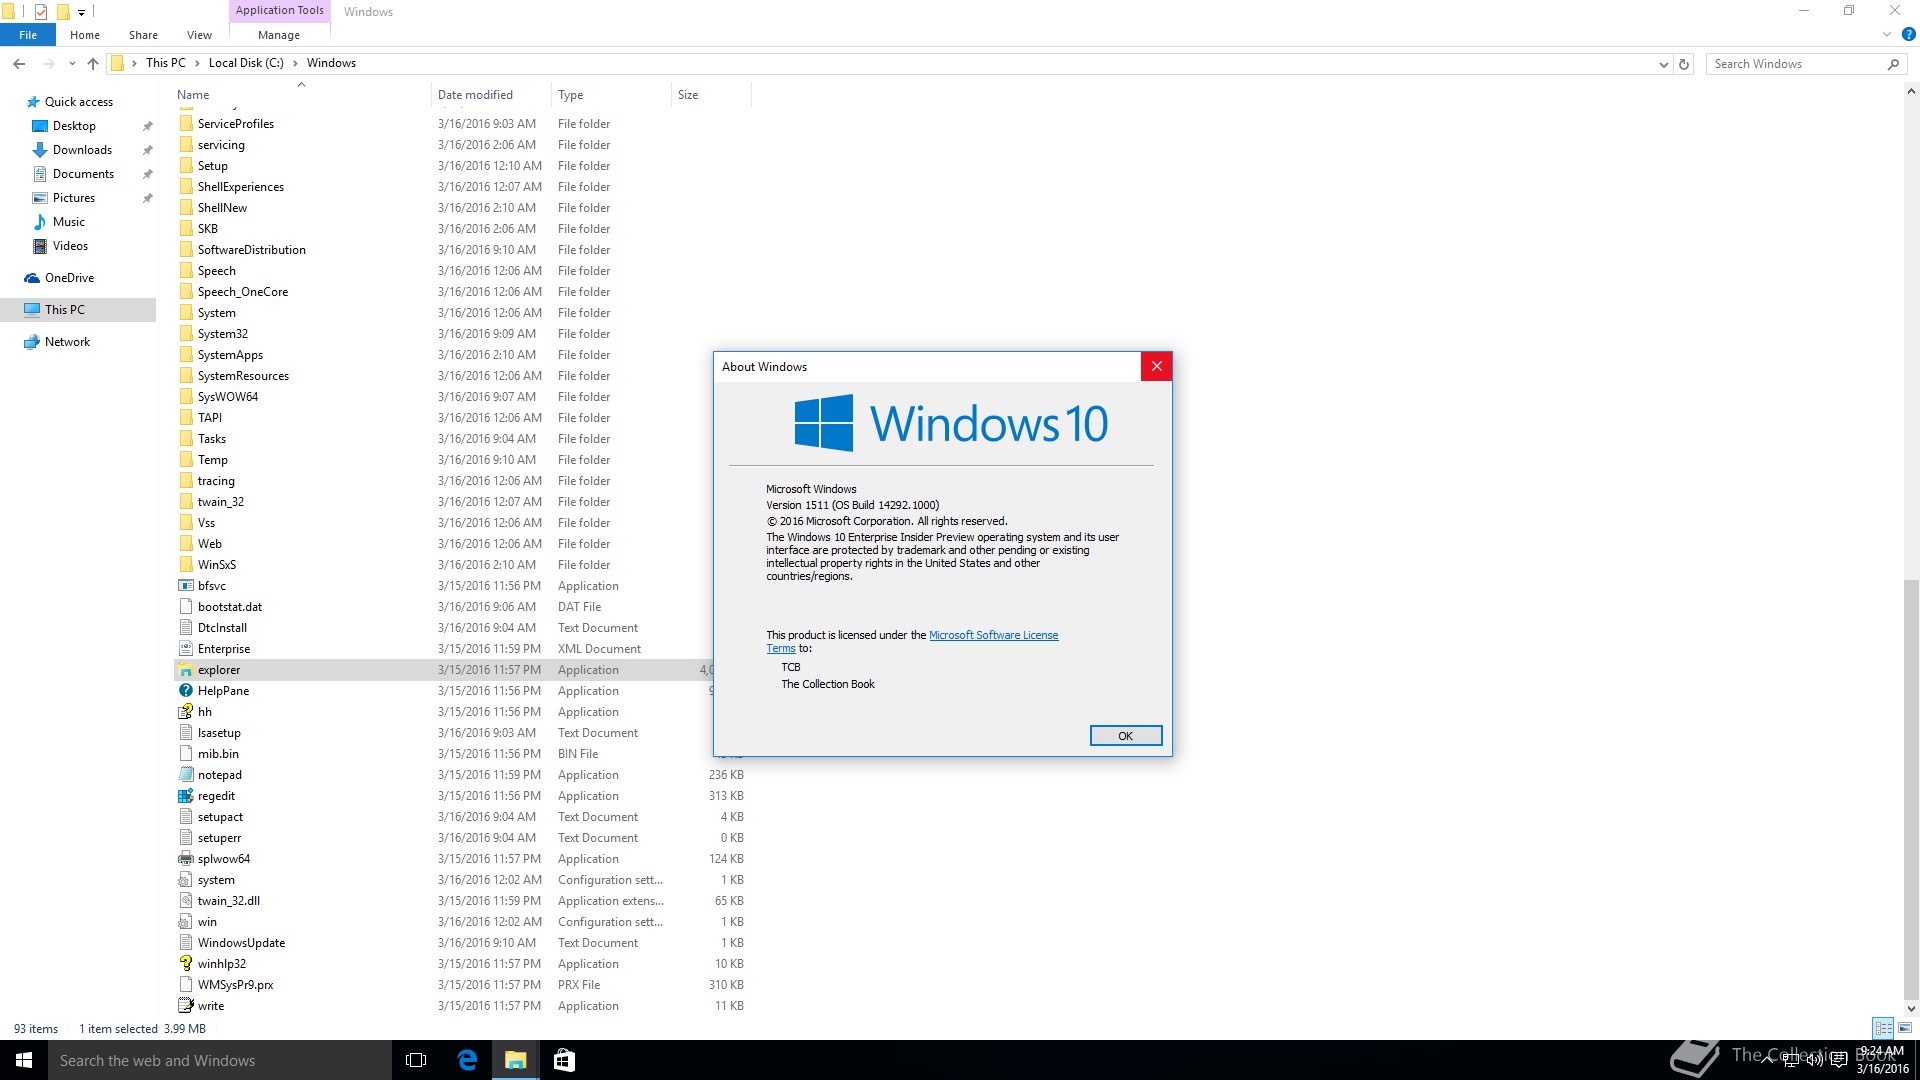Go back with the Back arrow

coord(19,63)
